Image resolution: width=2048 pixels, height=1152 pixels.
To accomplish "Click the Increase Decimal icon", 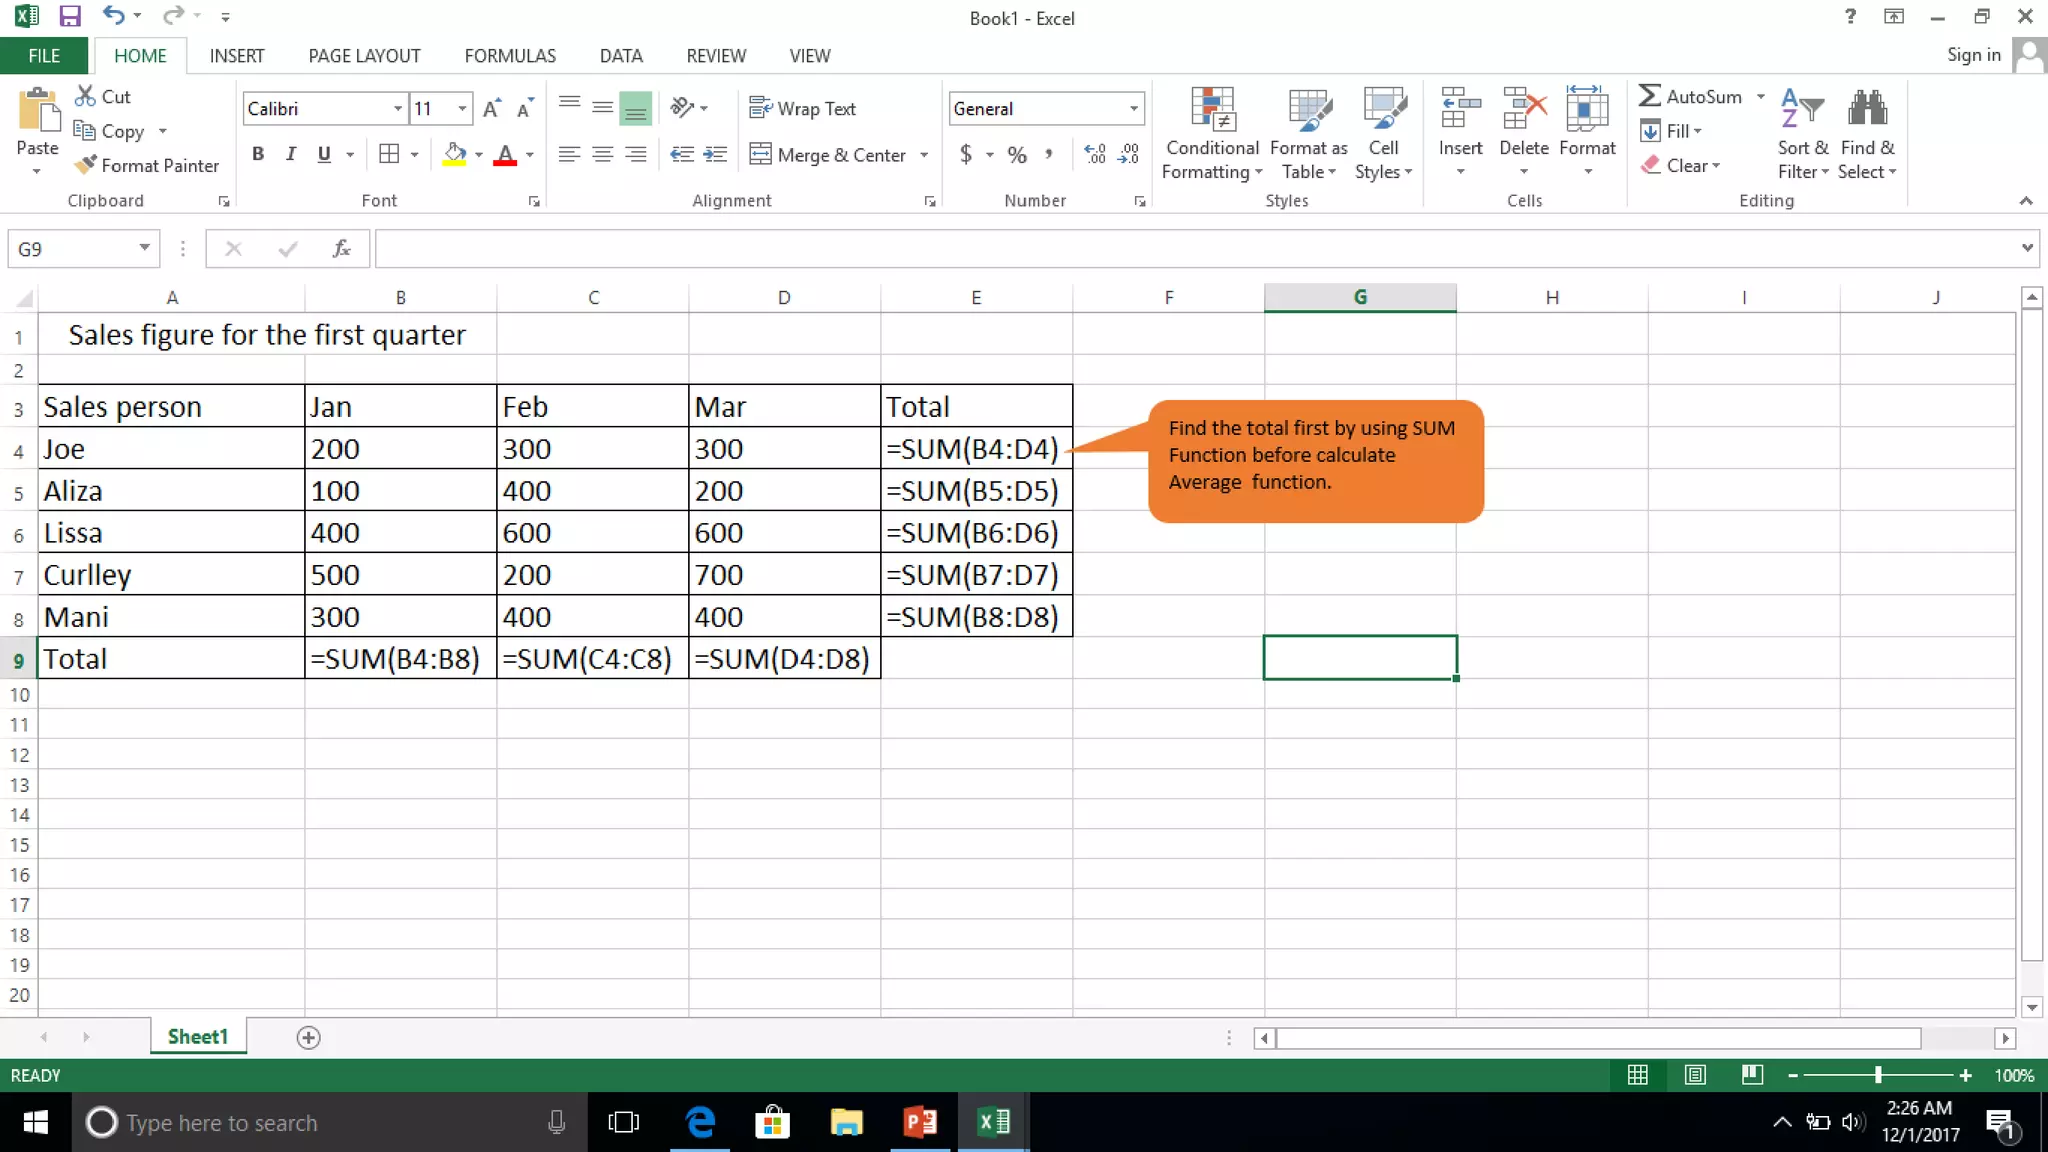I will [x=1095, y=154].
